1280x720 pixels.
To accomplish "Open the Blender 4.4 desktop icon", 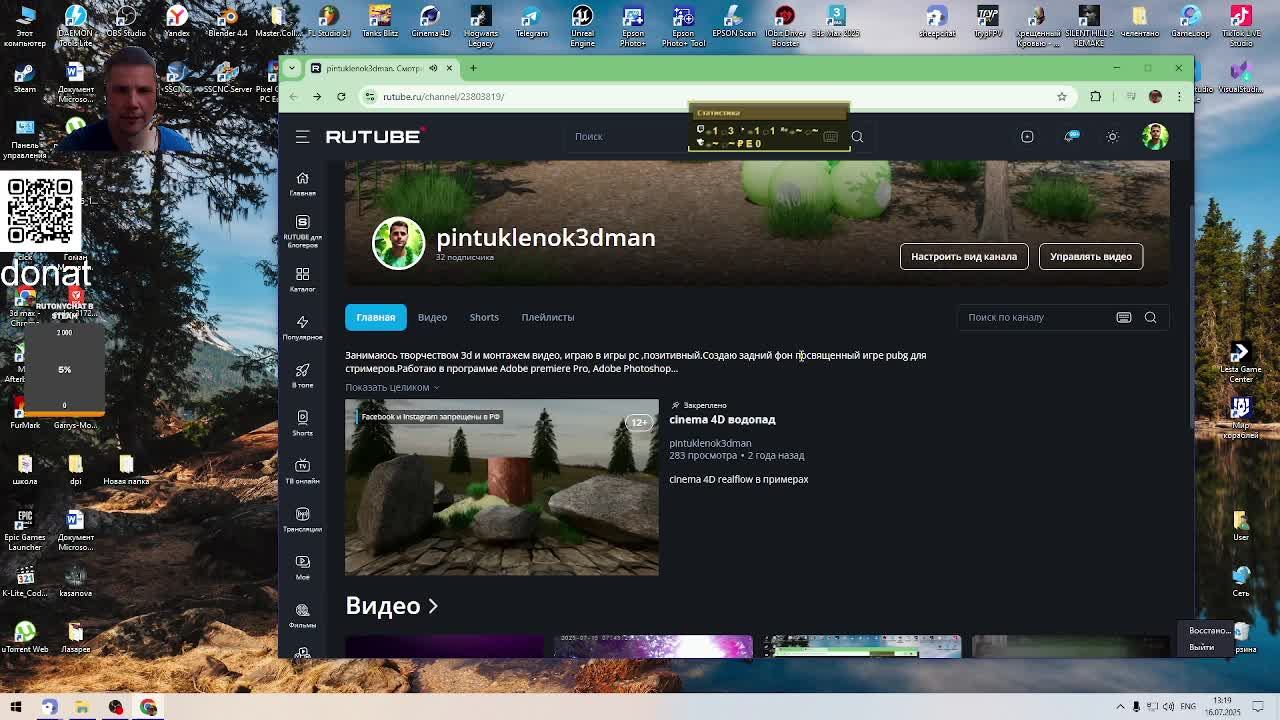I will (x=227, y=21).
